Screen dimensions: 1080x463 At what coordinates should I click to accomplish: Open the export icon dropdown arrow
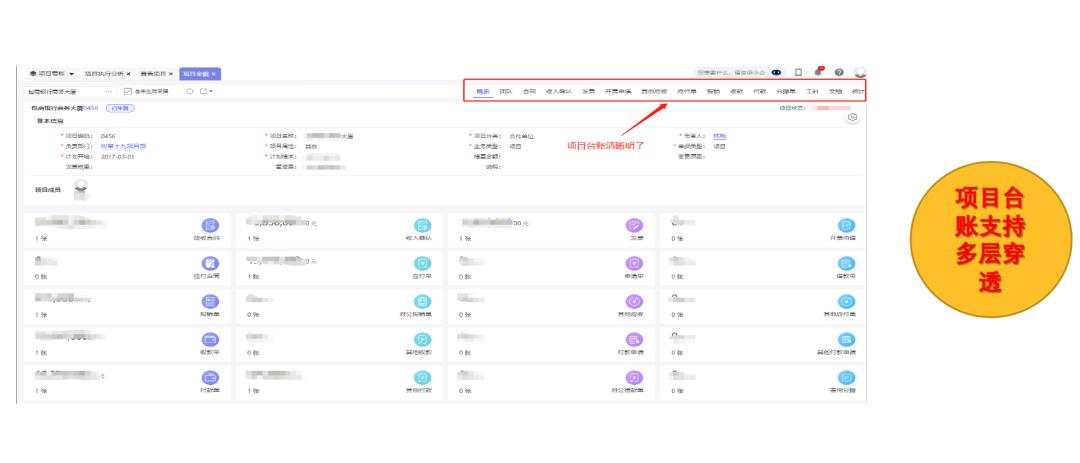coord(212,91)
